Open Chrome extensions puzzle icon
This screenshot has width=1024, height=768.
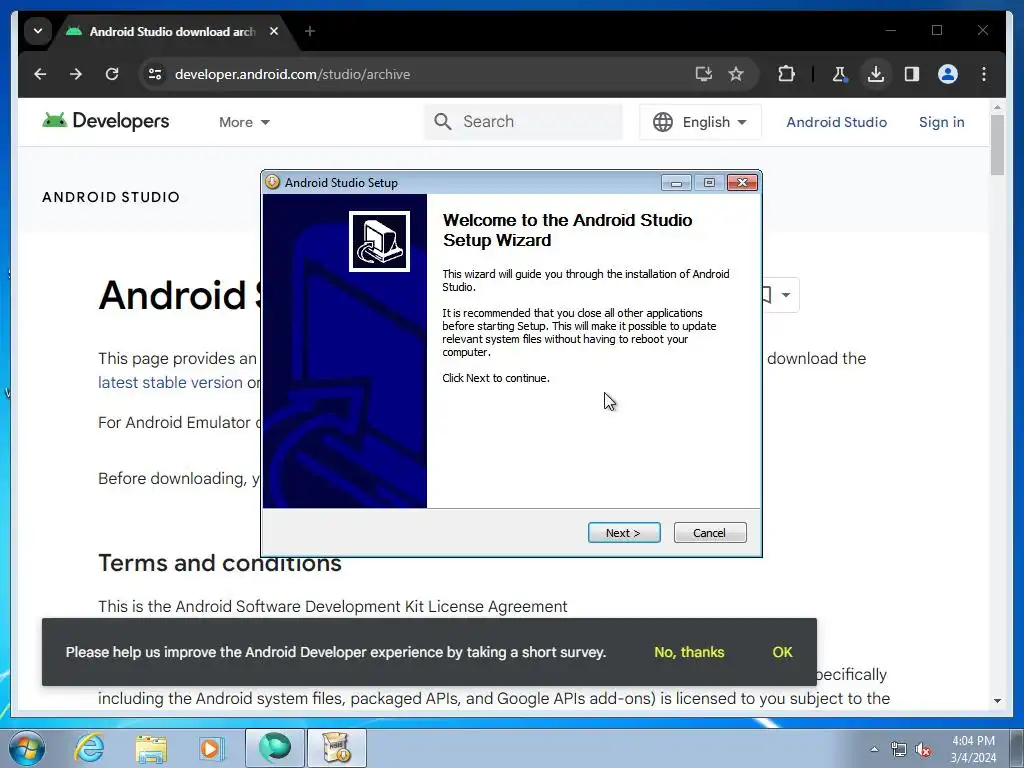[786, 74]
